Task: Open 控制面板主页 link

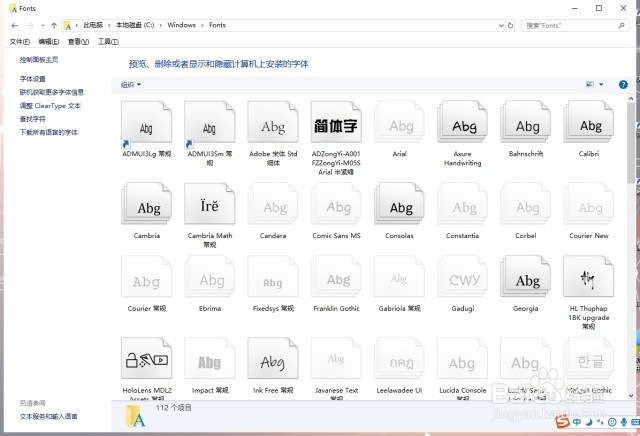Action: click(x=39, y=60)
